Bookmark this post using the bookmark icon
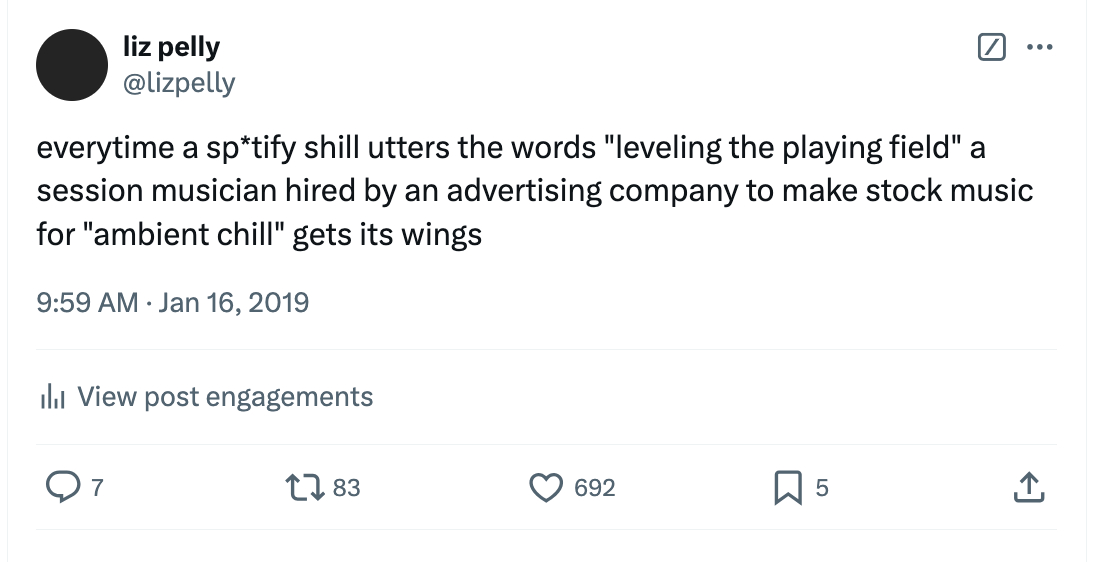1094x562 pixels. [787, 488]
